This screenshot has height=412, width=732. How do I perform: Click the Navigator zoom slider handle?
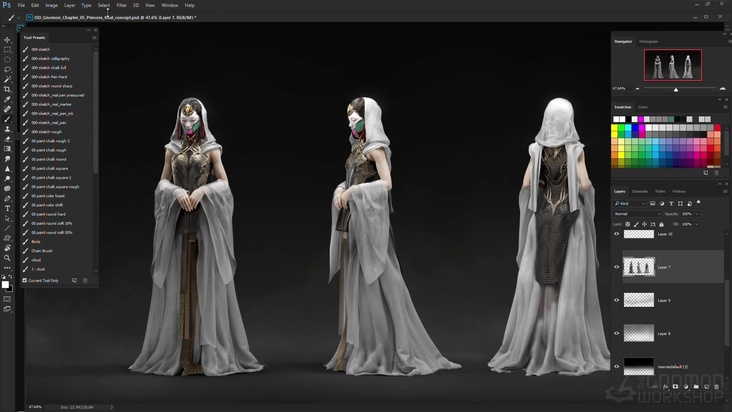point(676,89)
